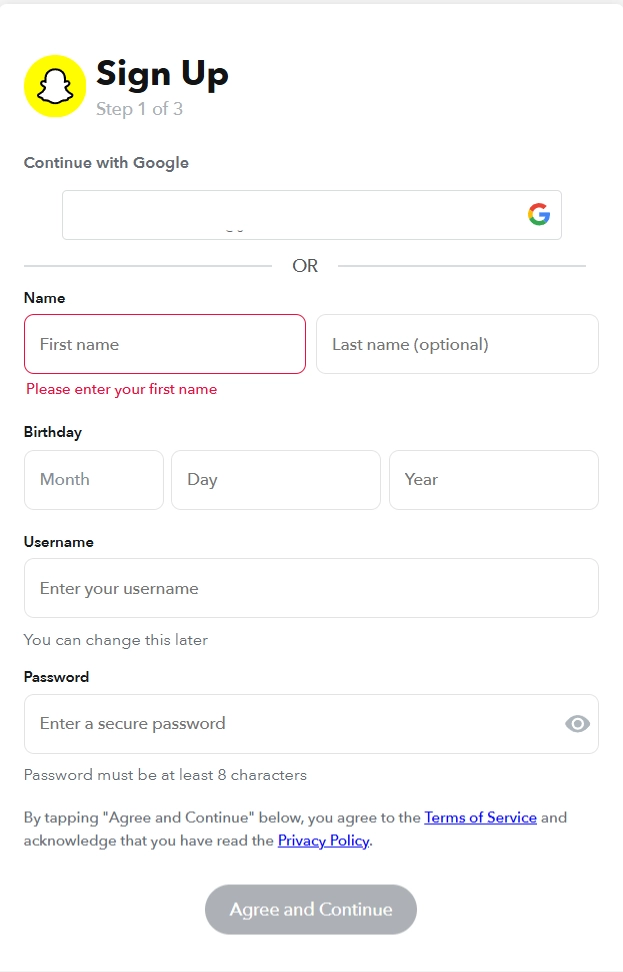Select the username input field
623x972 pixels.
point(311,588)
